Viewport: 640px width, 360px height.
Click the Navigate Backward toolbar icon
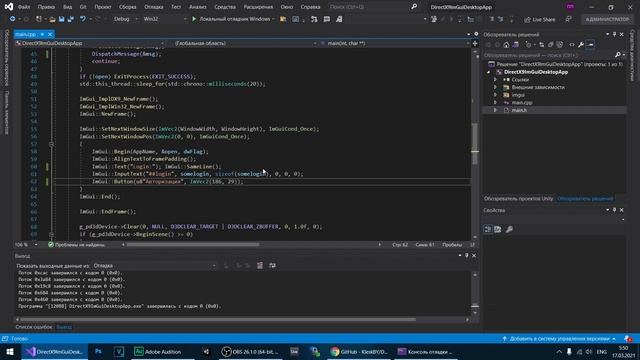point(13,19)
